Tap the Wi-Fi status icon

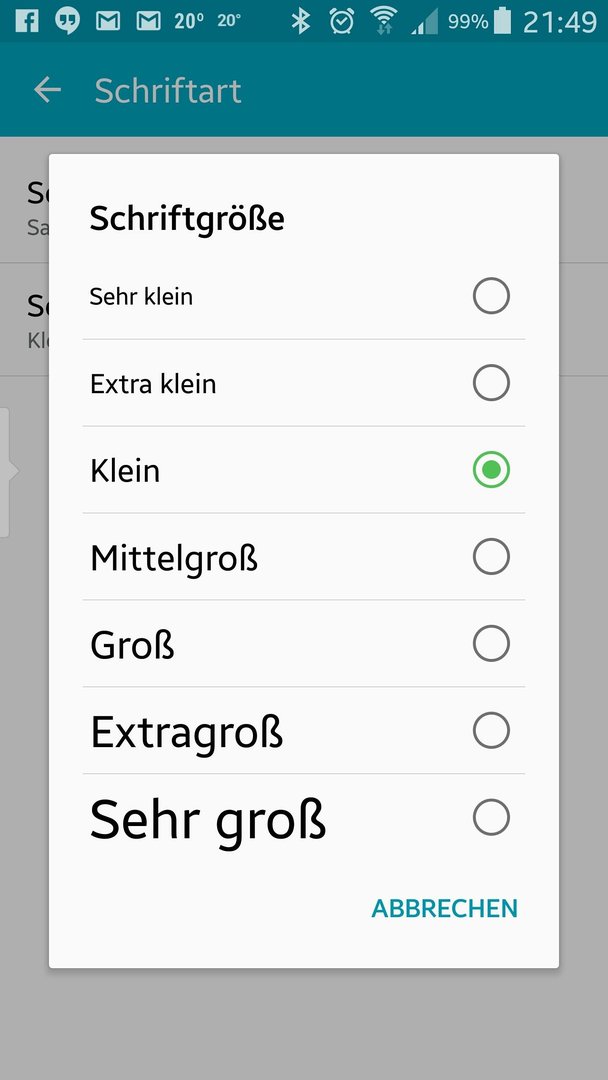point(383,21)
